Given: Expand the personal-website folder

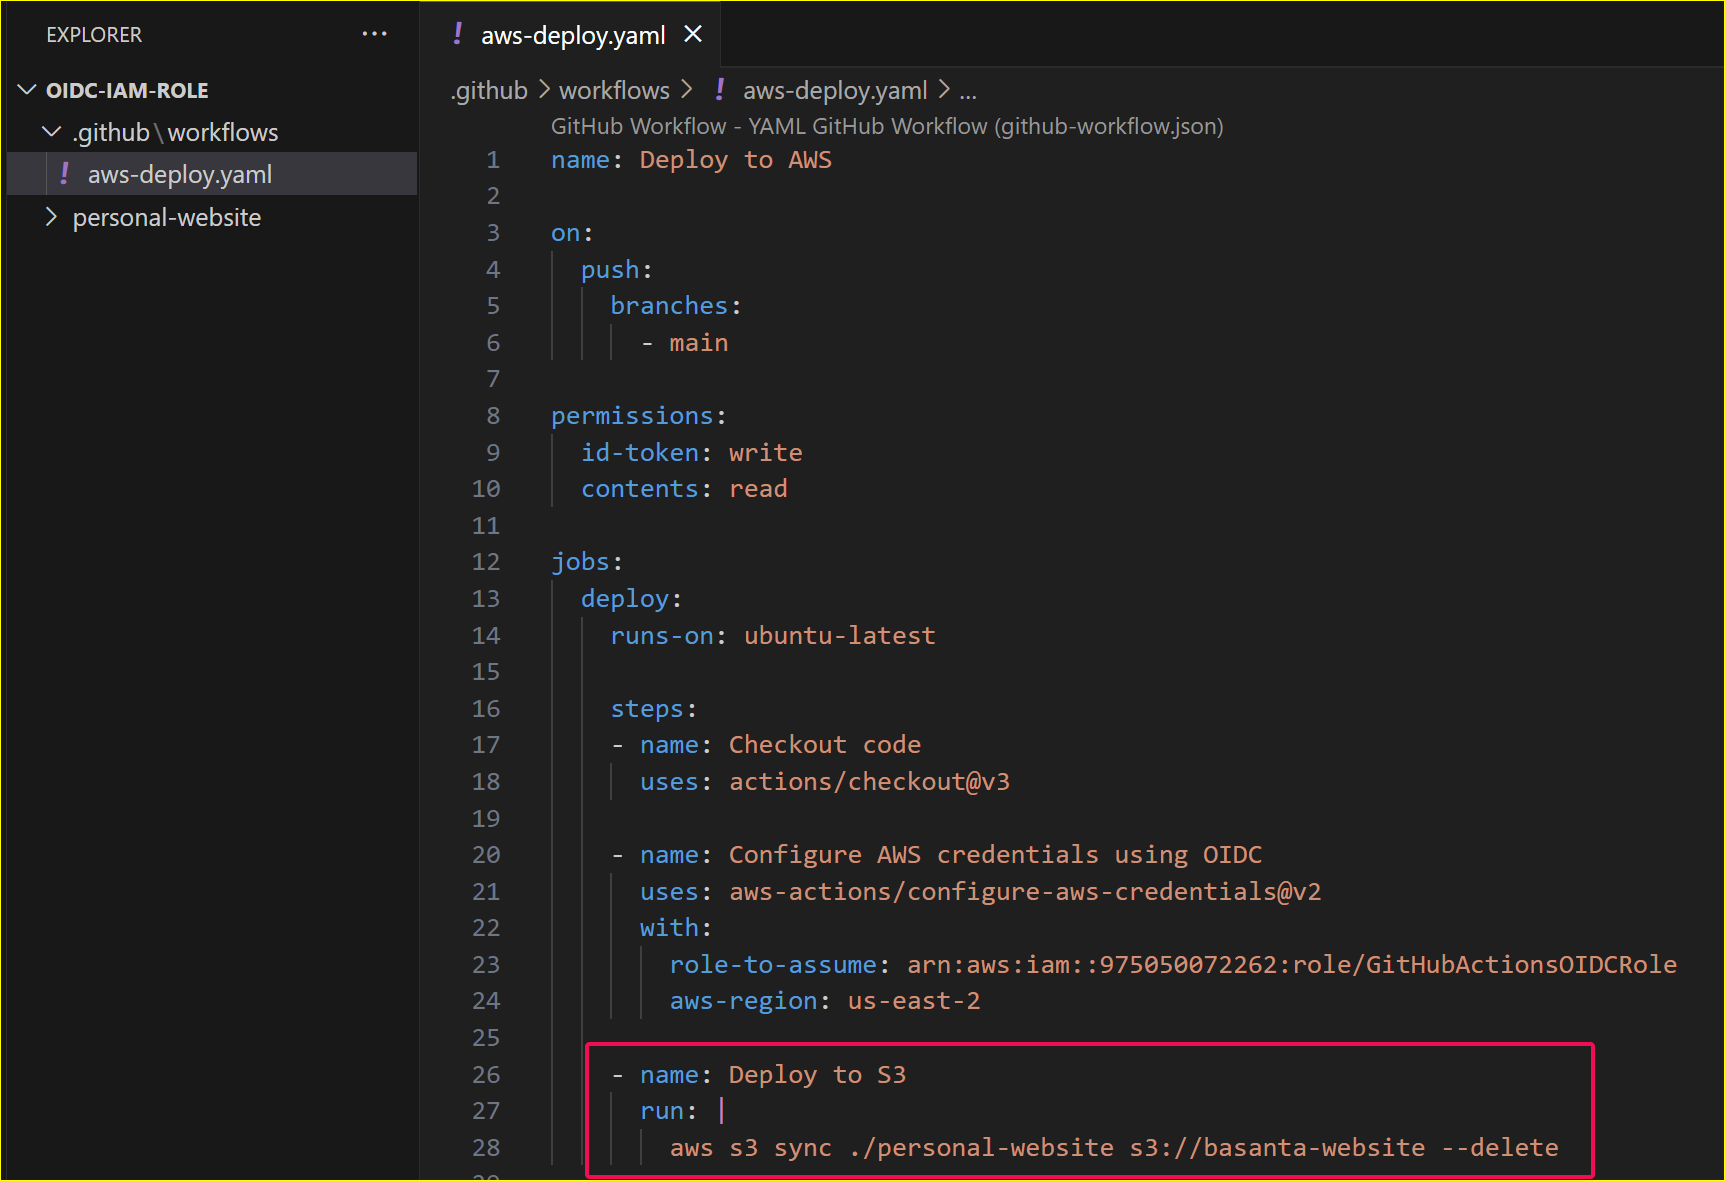Looking at the screenshot, I should coord(52,217).
